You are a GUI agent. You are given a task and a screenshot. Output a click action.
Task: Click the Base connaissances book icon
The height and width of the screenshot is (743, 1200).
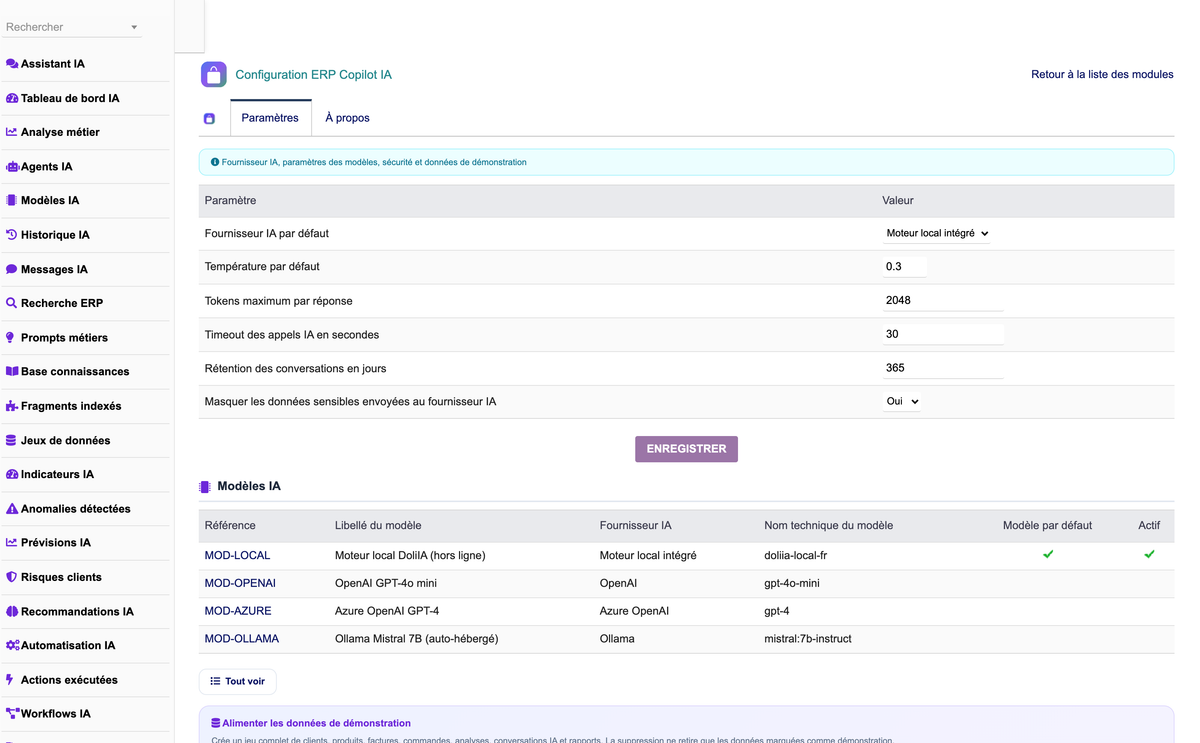[12, 372]
